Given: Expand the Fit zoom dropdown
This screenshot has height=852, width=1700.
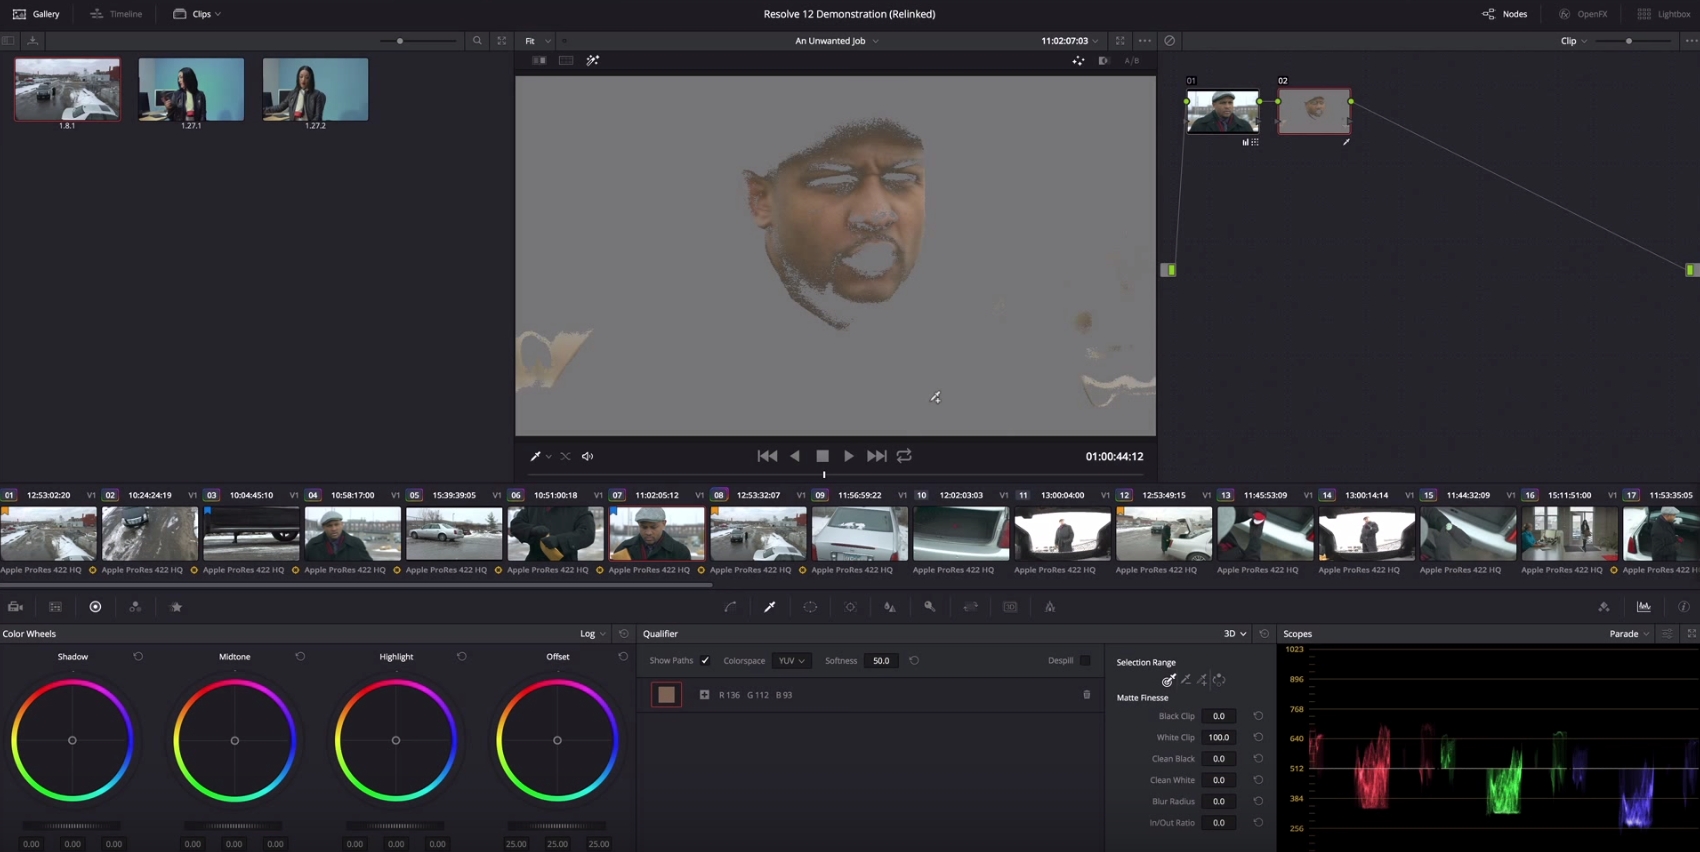Looking at the screenshot, I should (x=538, y=41).
